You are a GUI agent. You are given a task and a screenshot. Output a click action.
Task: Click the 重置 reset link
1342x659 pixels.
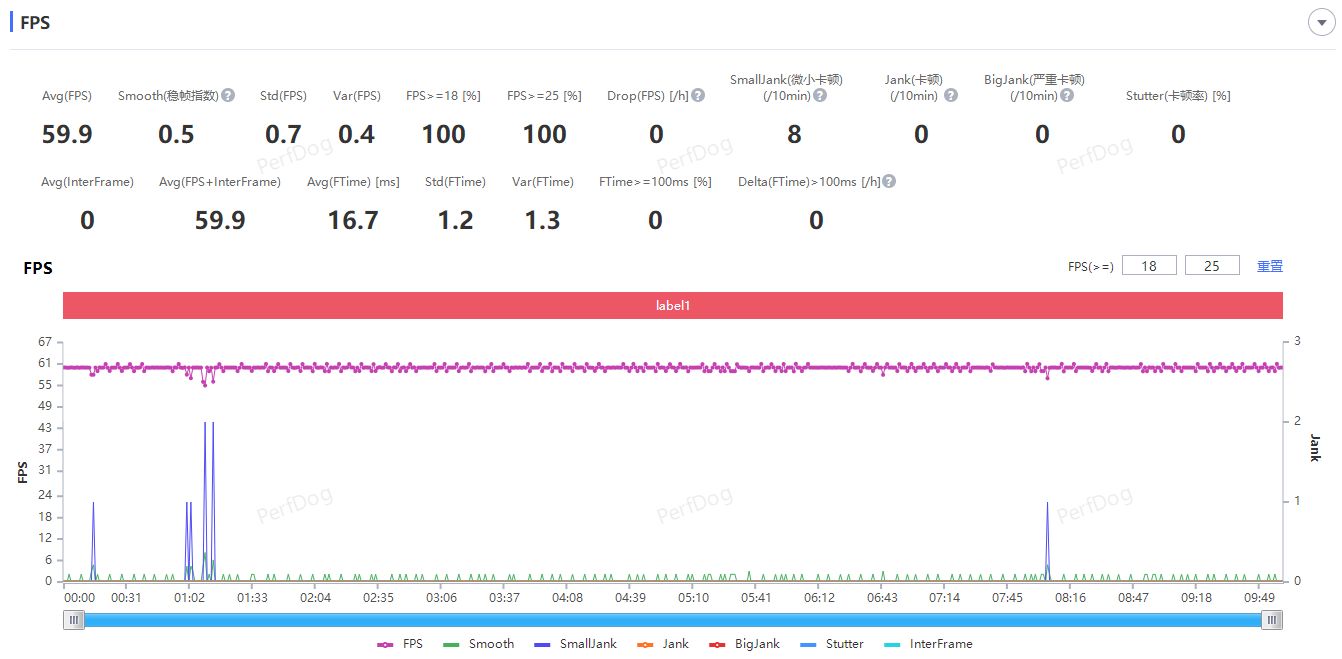coord(1270,266)
